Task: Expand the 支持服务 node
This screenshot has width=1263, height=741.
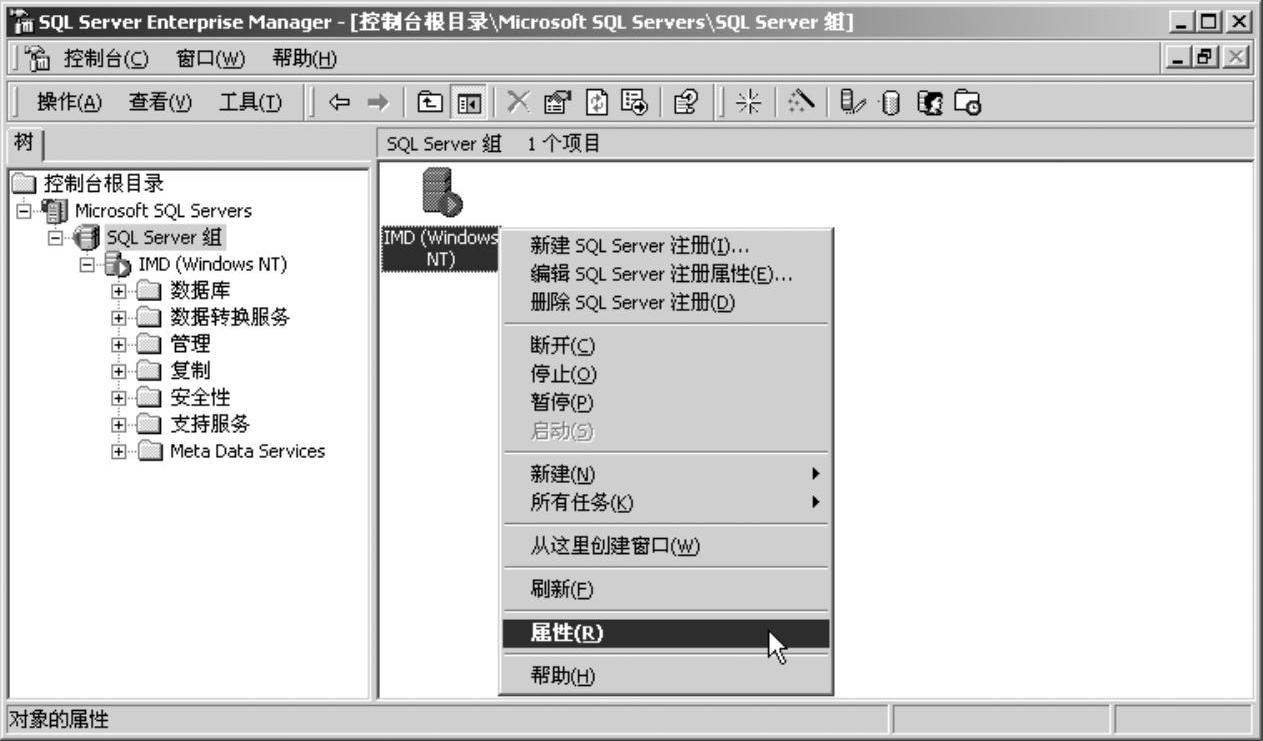Action: [x=118, y=424]
